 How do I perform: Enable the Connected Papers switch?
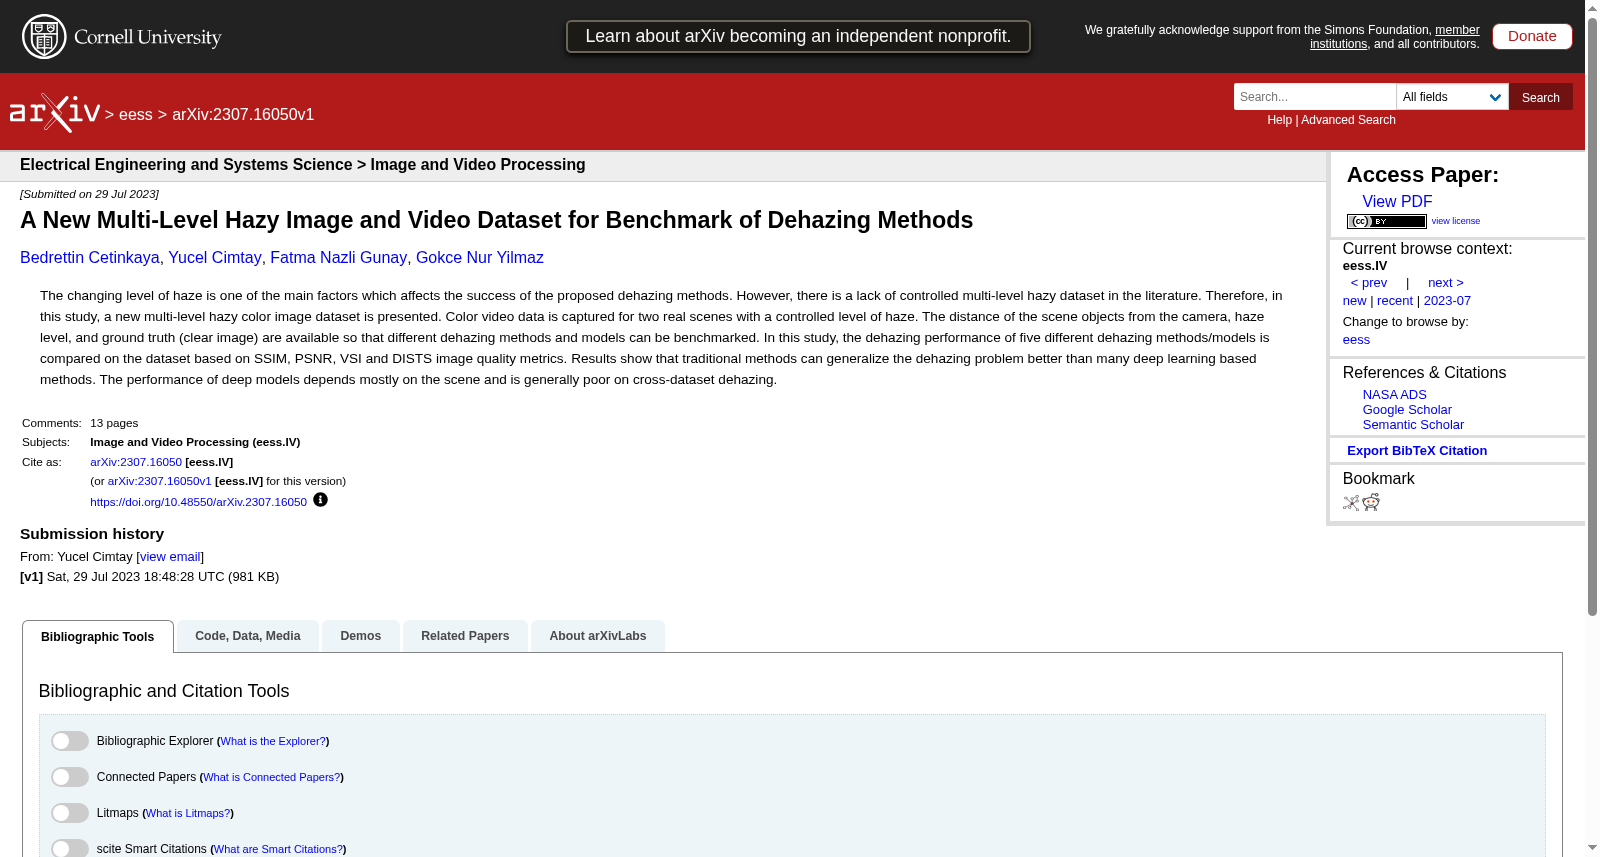(70, 777)
